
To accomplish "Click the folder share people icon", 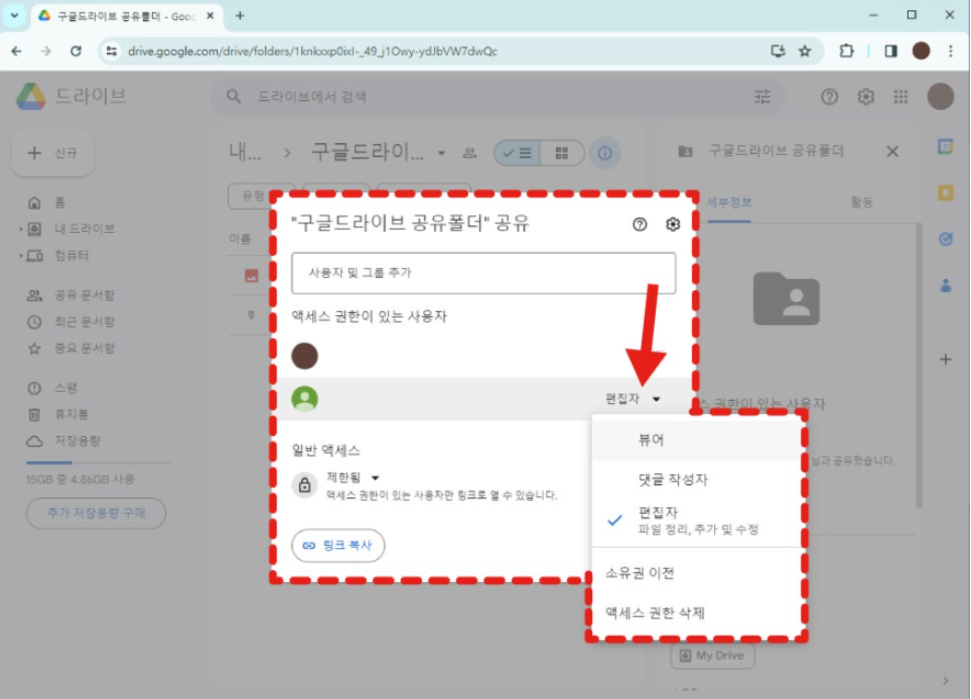I will (470, 153).
